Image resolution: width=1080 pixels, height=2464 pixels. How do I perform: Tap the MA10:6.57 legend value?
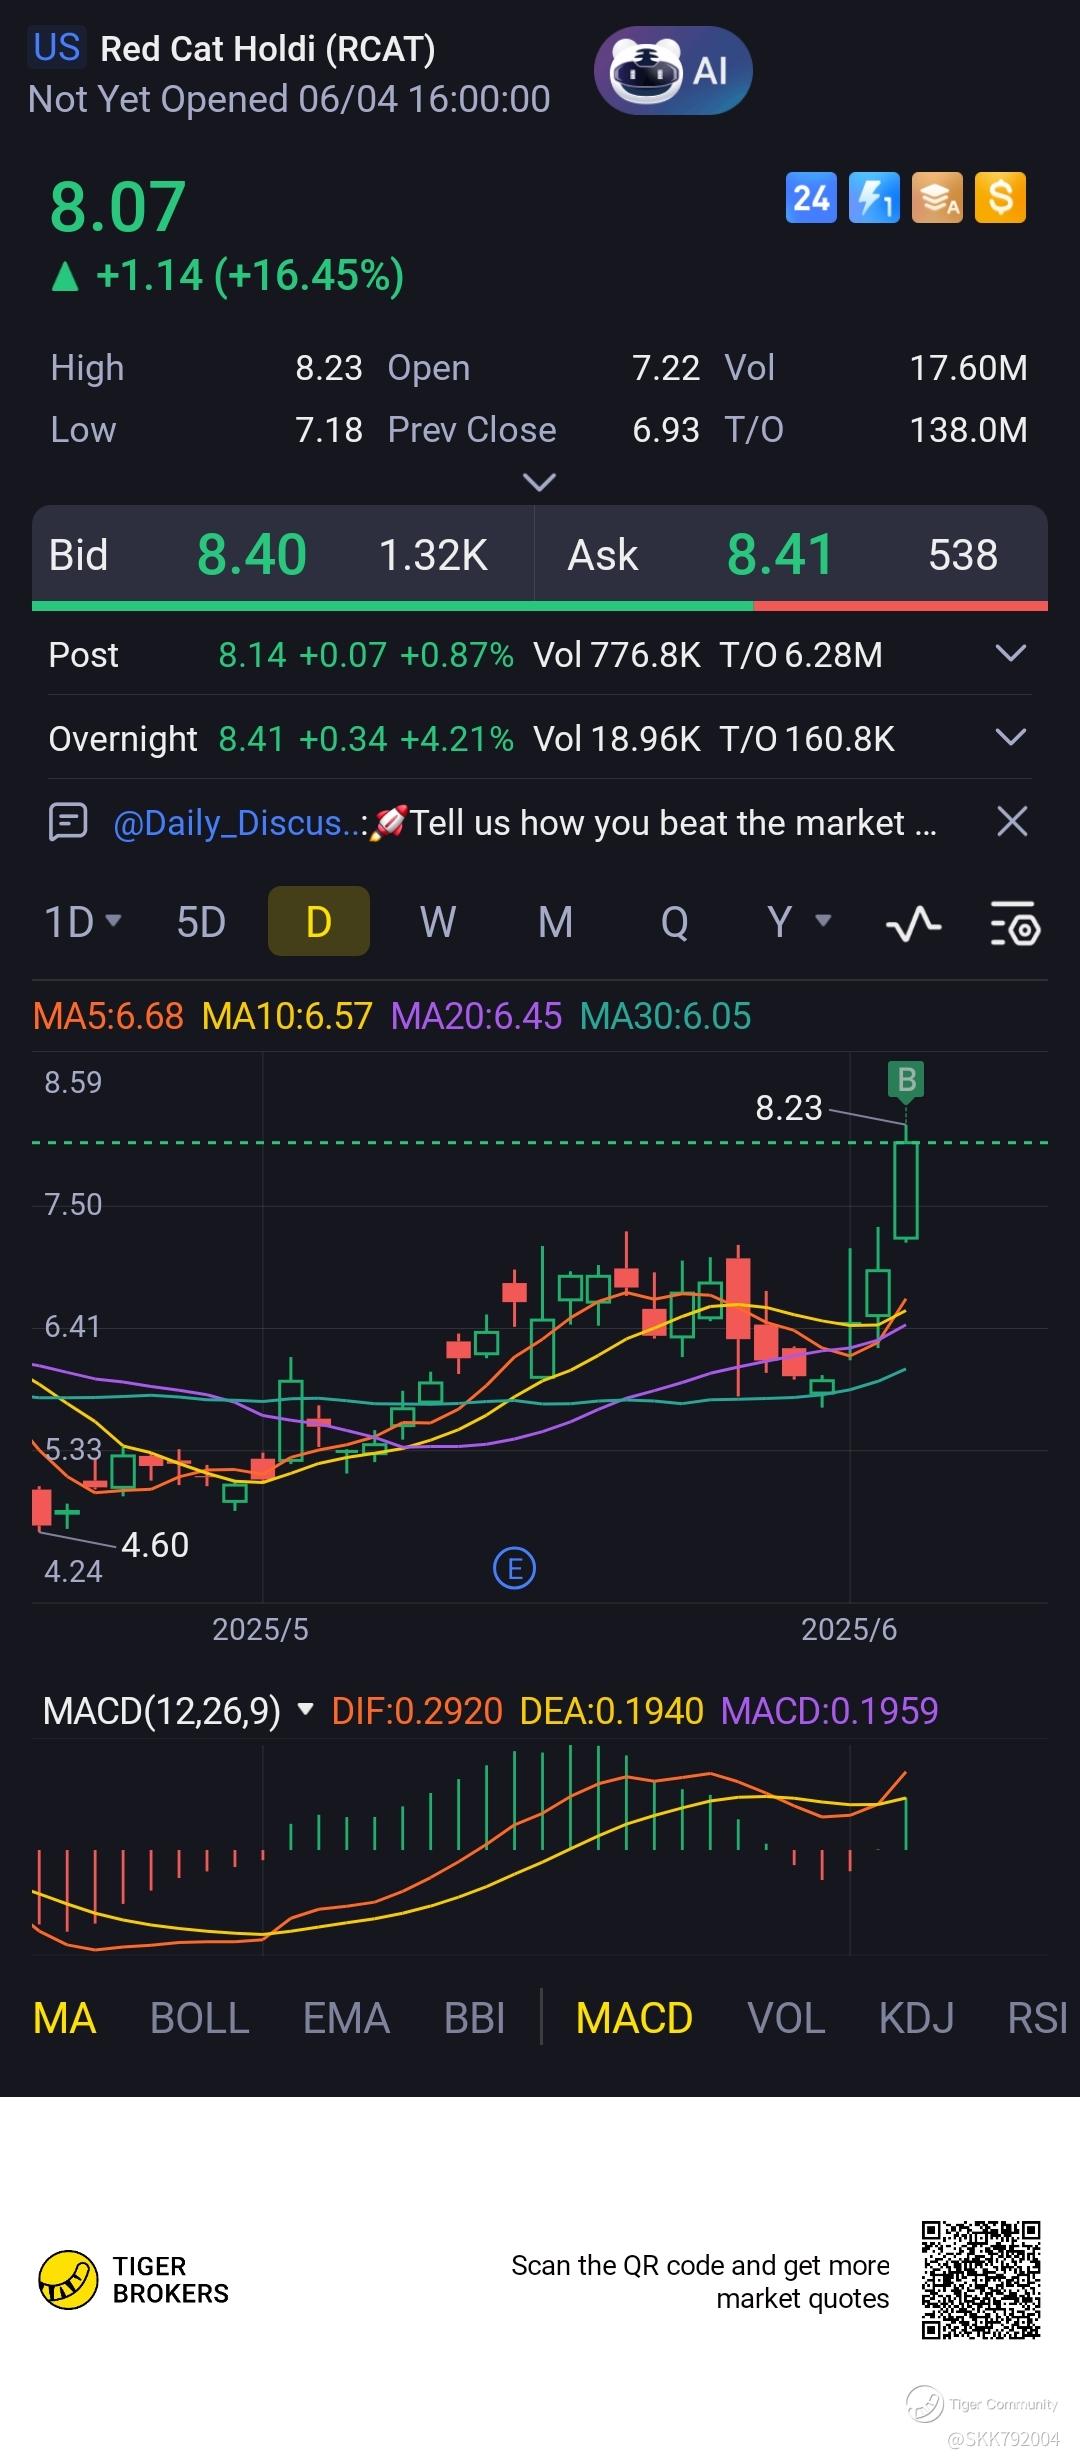[x=287, y=1016]
